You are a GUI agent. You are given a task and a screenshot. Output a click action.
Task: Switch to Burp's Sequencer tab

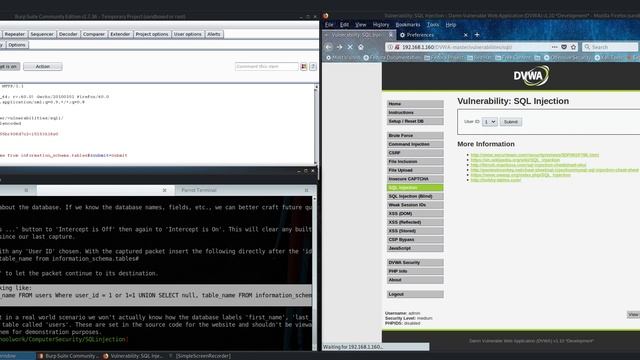coord(42,34)
